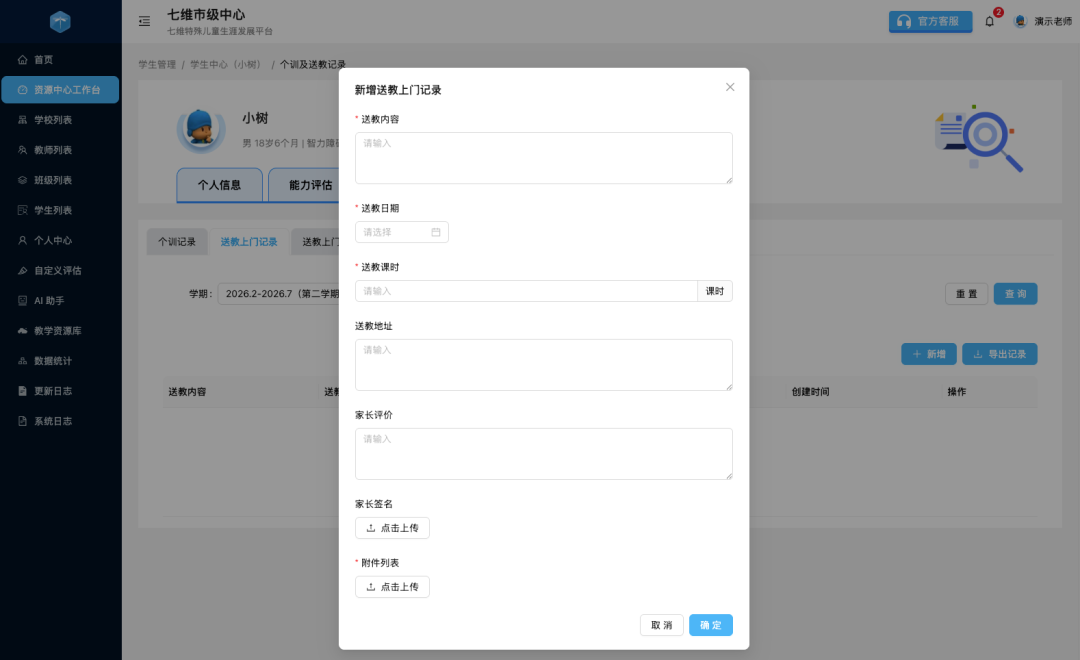Open 资源中心工作台 in the sidebar
Screen dimensions: 1080x660
[x=61, y=90]
